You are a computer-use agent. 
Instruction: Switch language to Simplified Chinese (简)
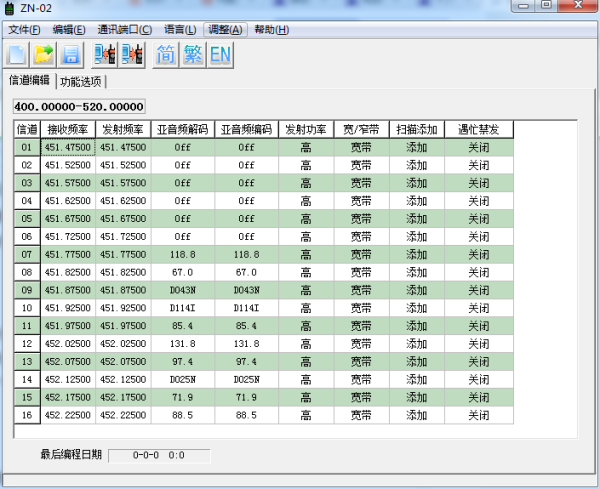click(166, 54)
